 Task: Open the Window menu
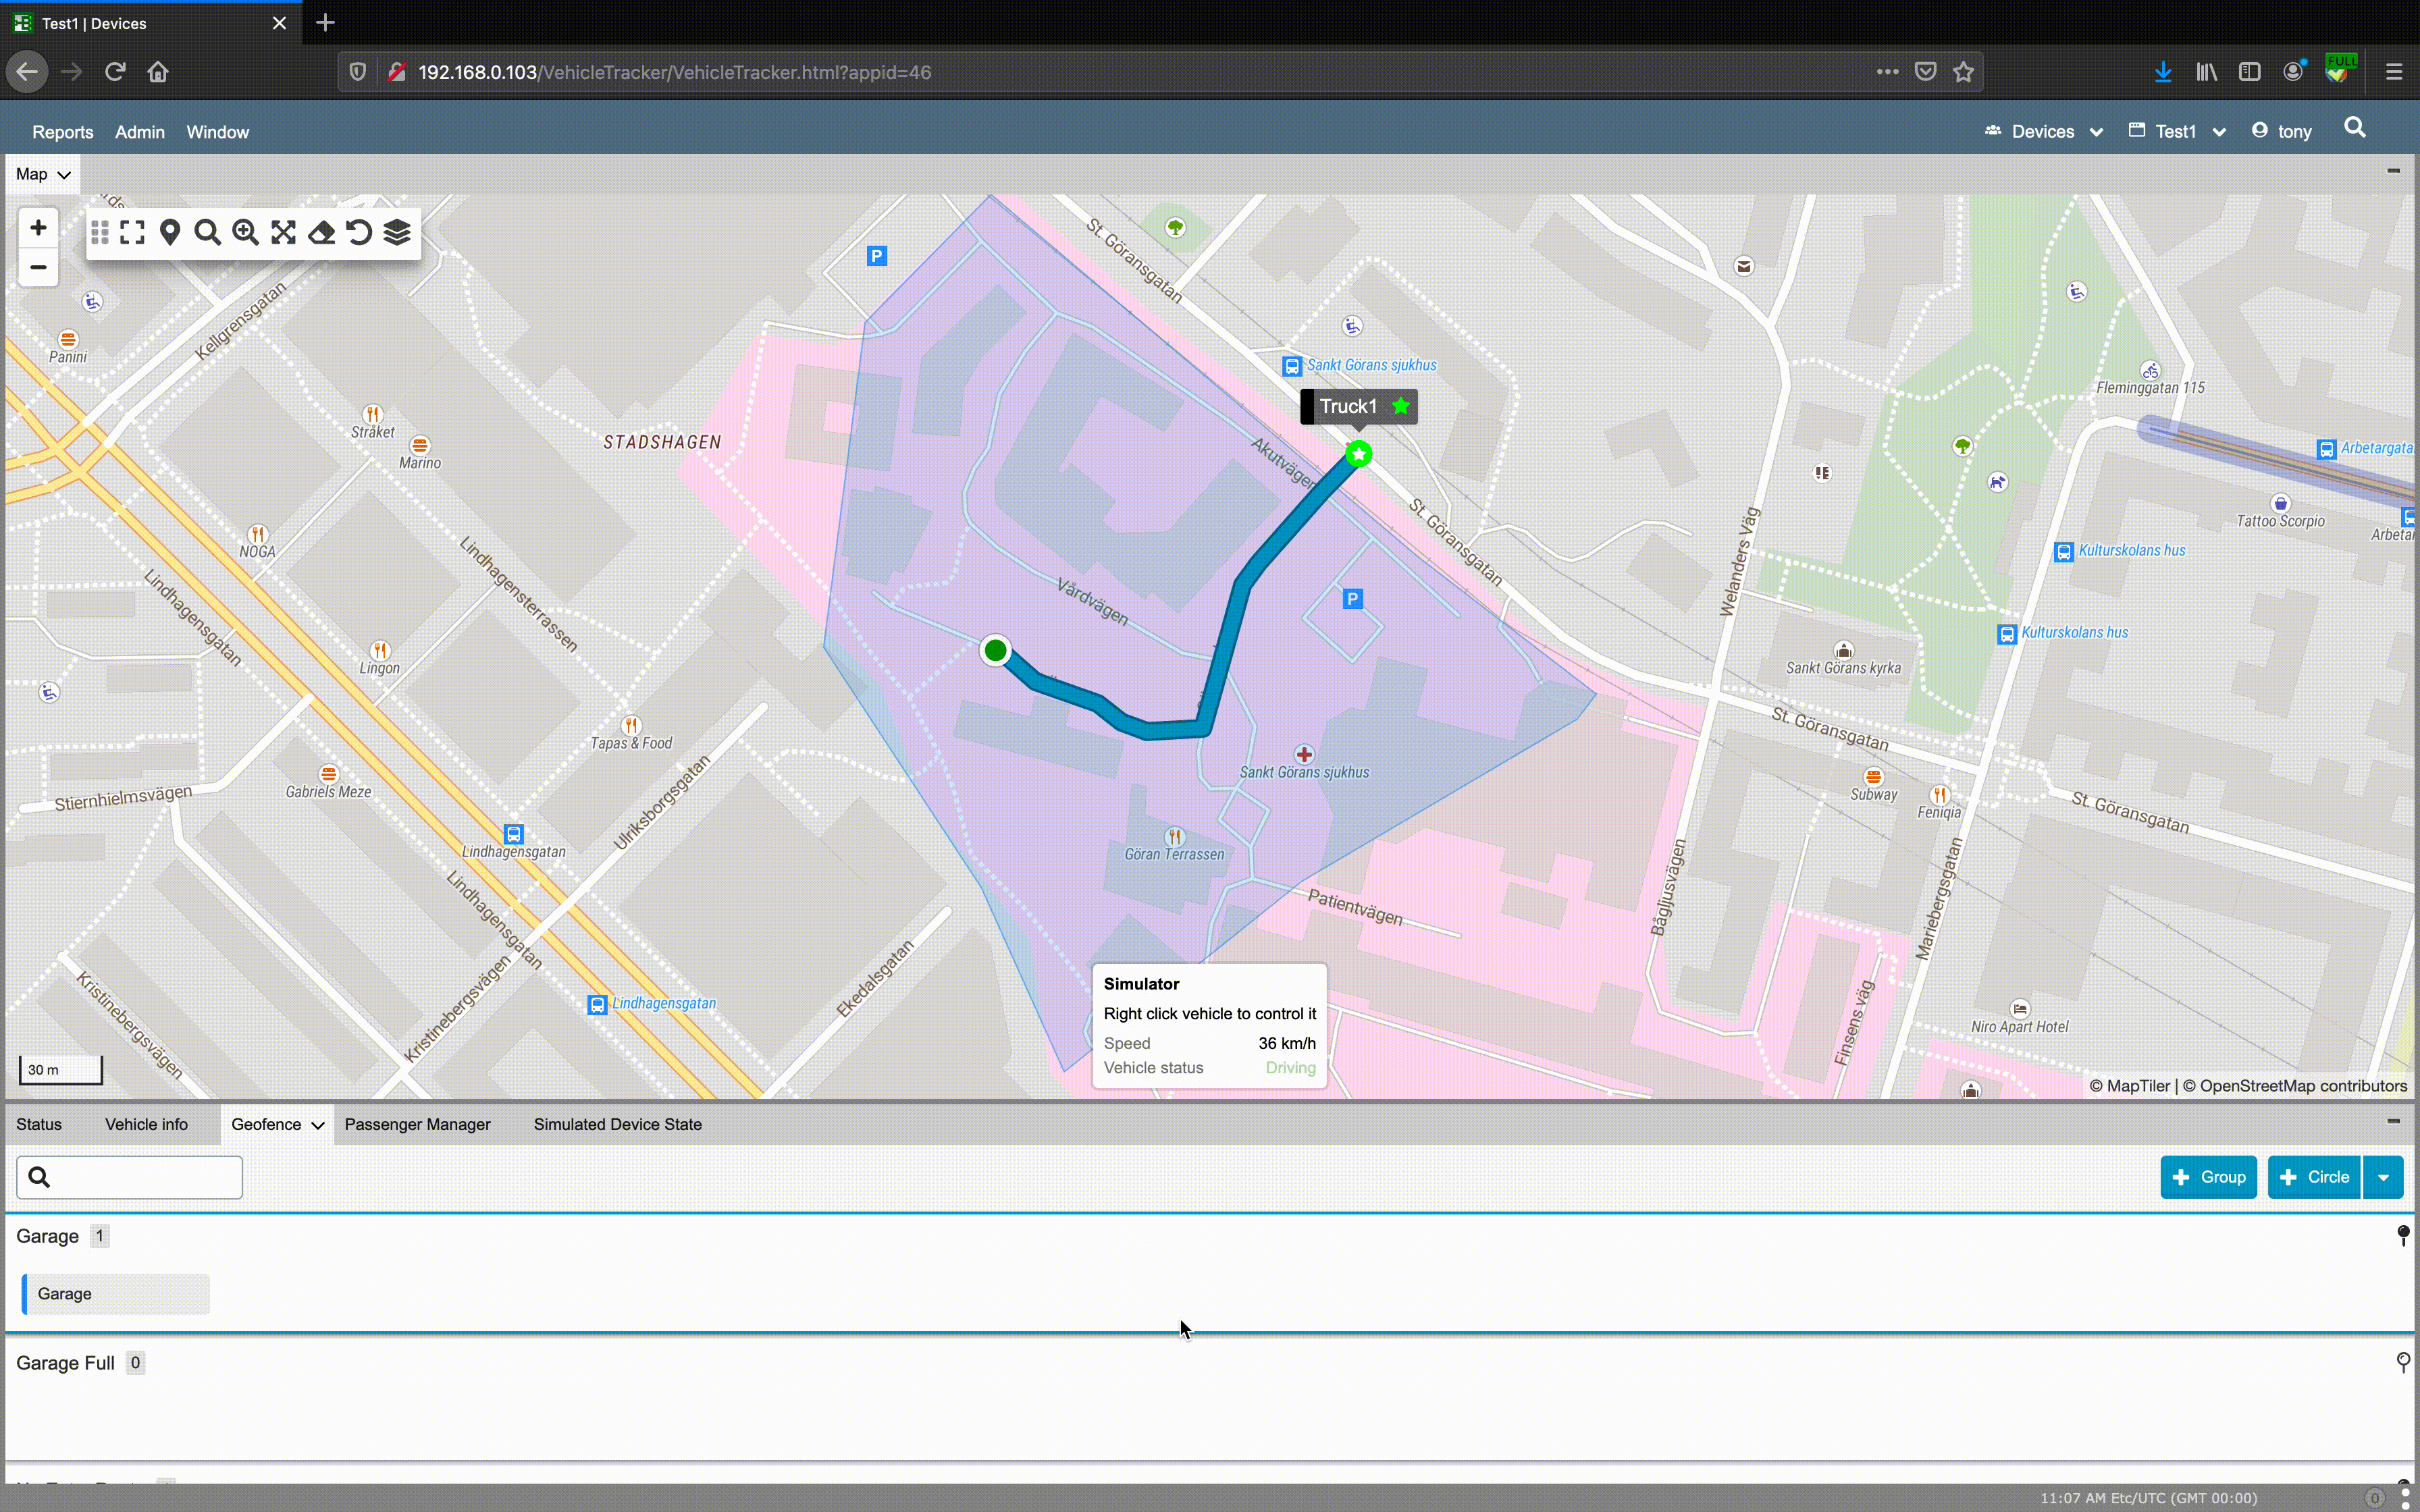tap(218, 132)
